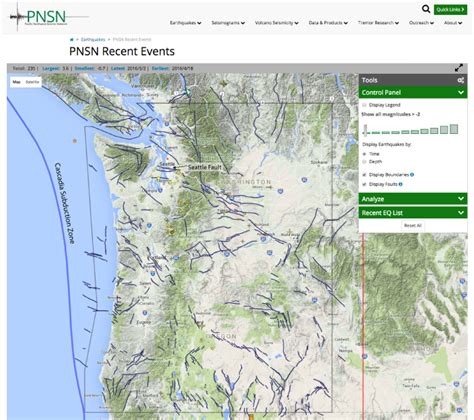Open the Tremor Research dropdown
The width and height of the screenshot is (474, 420).
378,23
